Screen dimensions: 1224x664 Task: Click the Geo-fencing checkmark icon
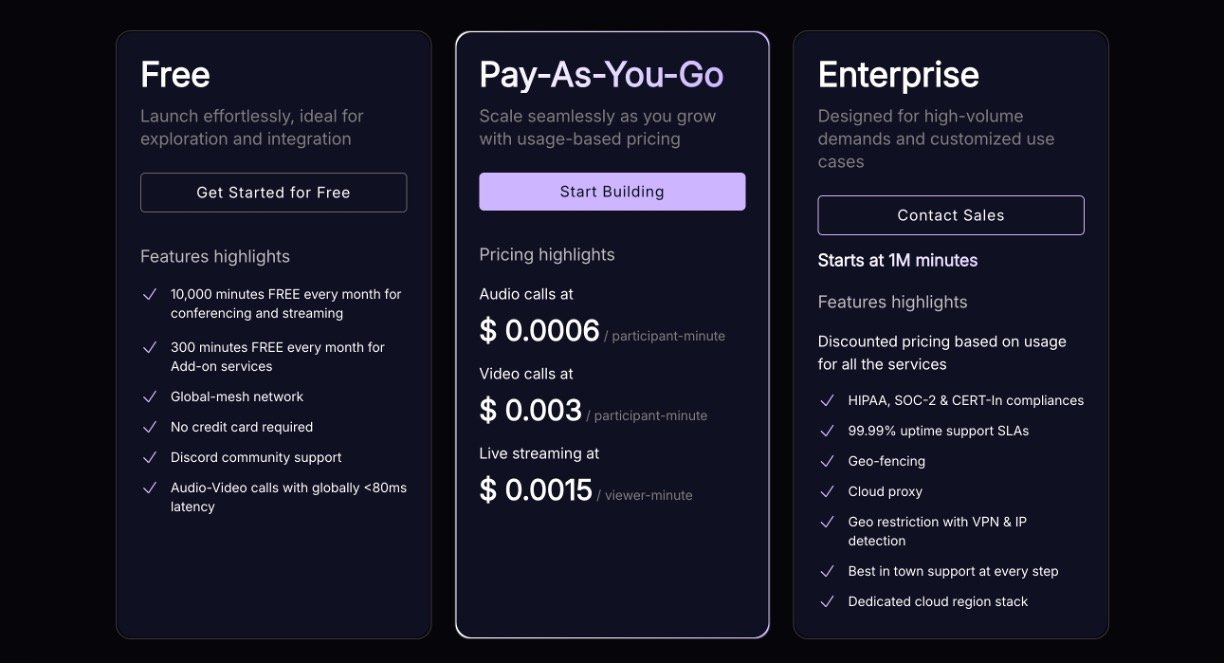827,461
